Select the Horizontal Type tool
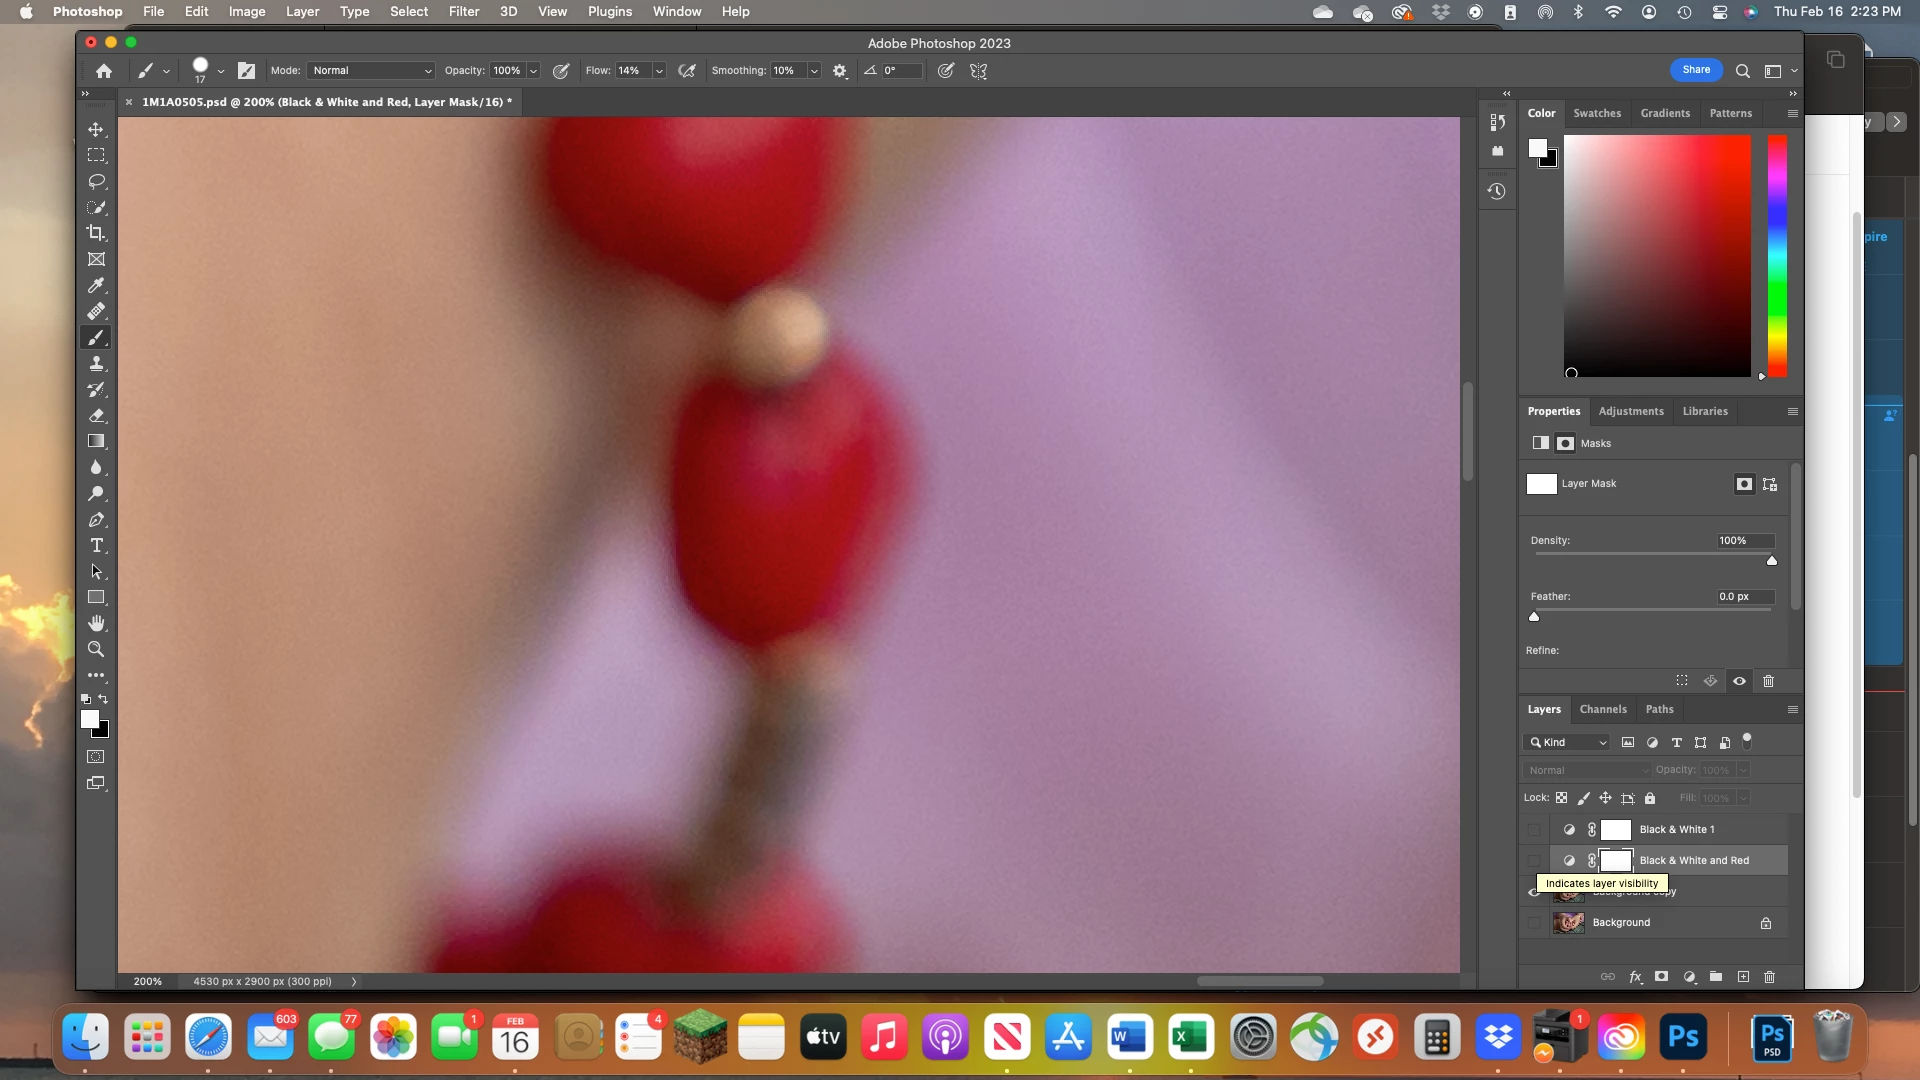 click(96, 546)
